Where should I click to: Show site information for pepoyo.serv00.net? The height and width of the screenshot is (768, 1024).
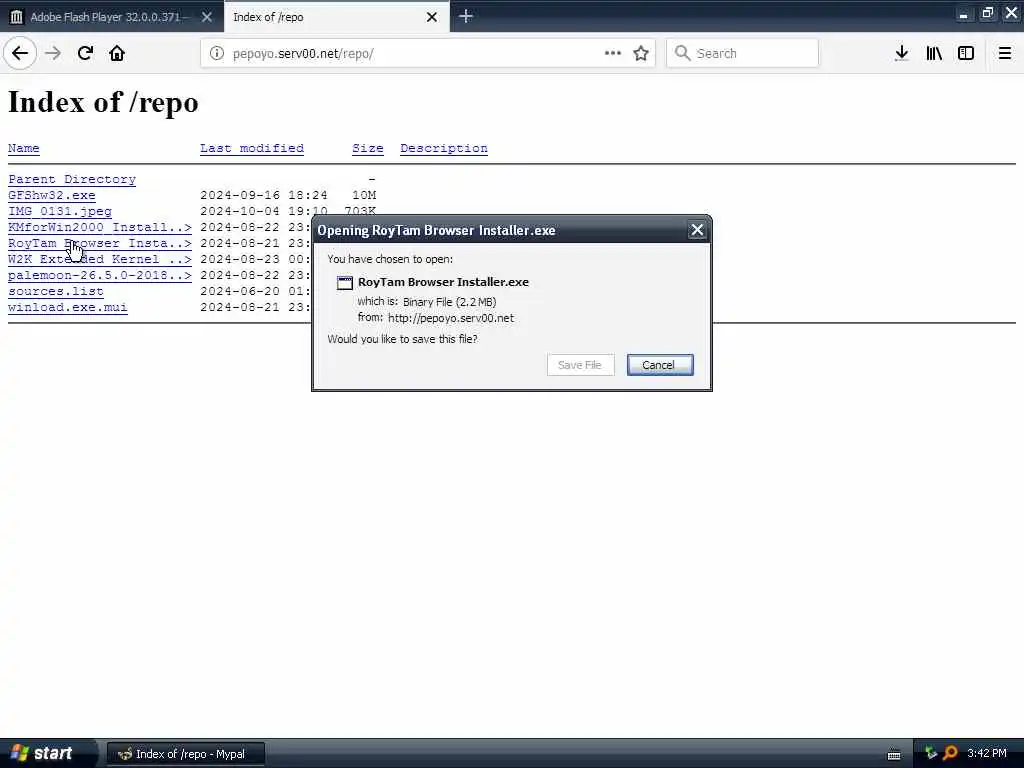[x=217, y=53]
